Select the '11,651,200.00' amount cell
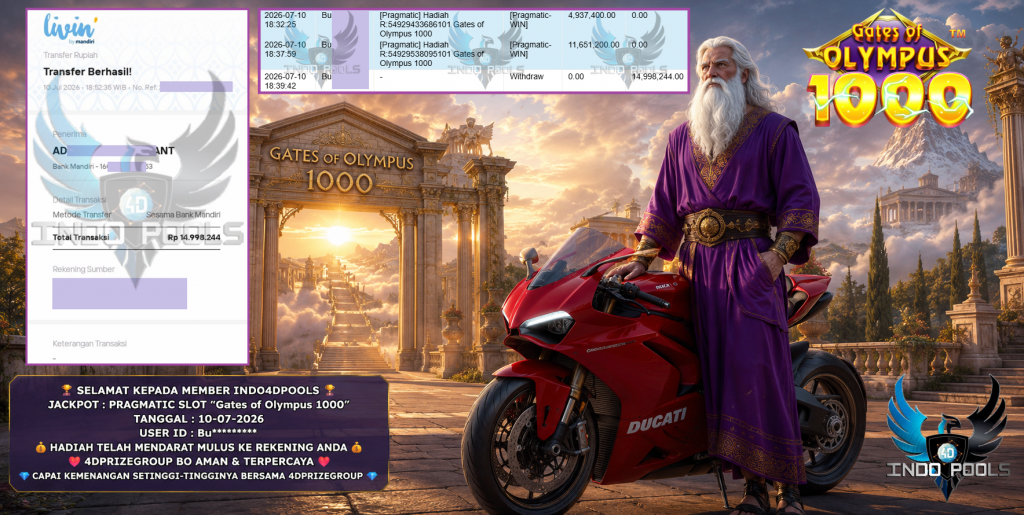The height and width of the screenshot is (515, 1024). [x=594, y=44]
